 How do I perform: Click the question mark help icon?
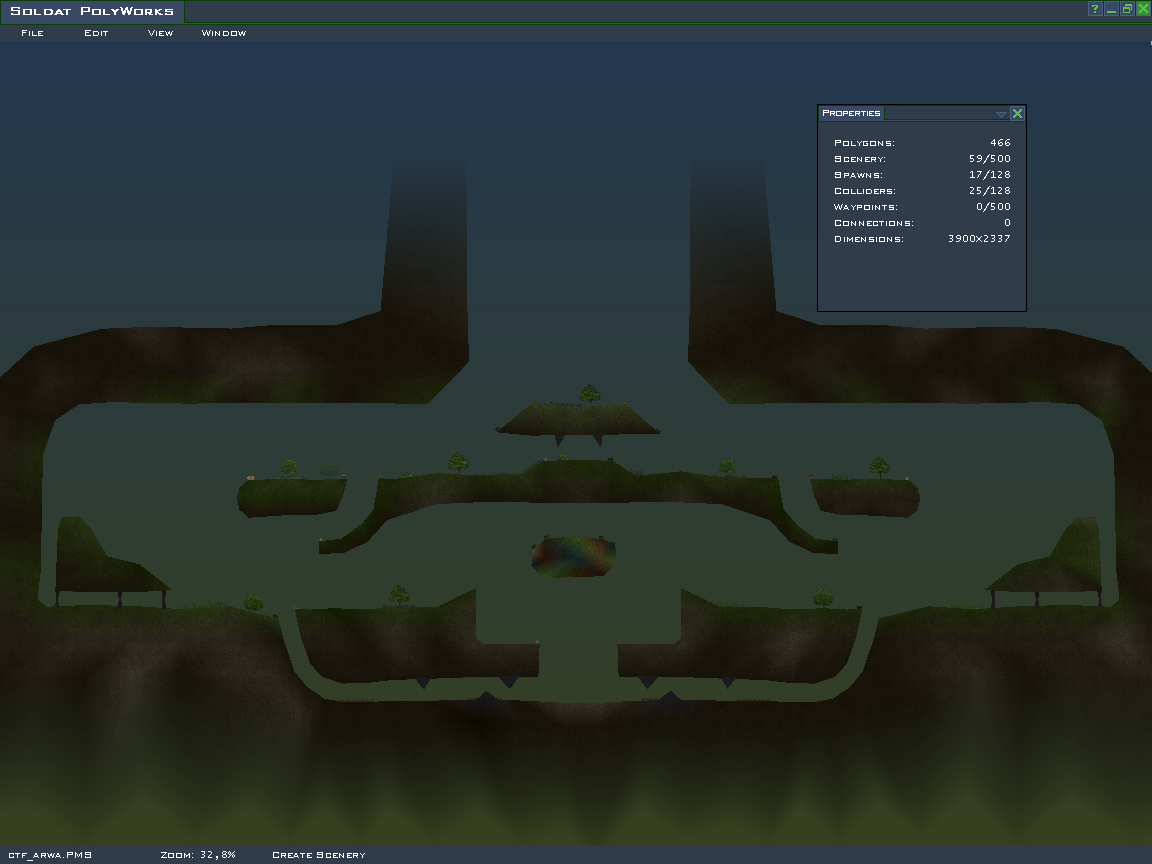point(1095,9)
